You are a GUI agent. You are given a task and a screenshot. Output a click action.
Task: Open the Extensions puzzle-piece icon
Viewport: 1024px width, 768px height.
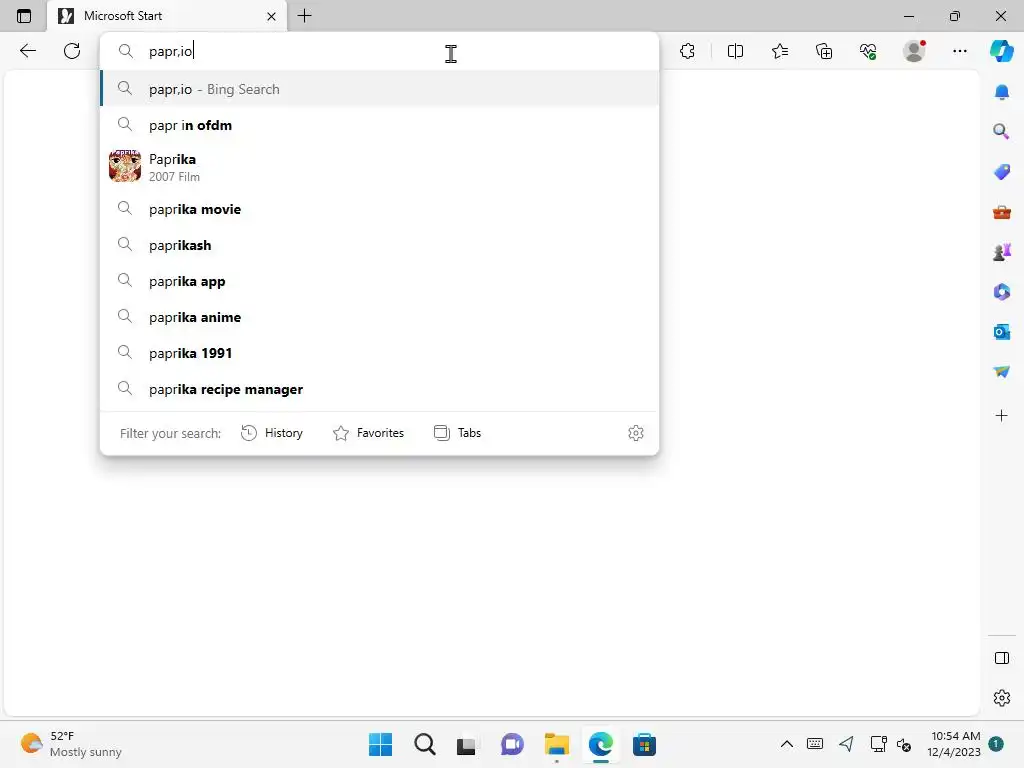point(687,51)
